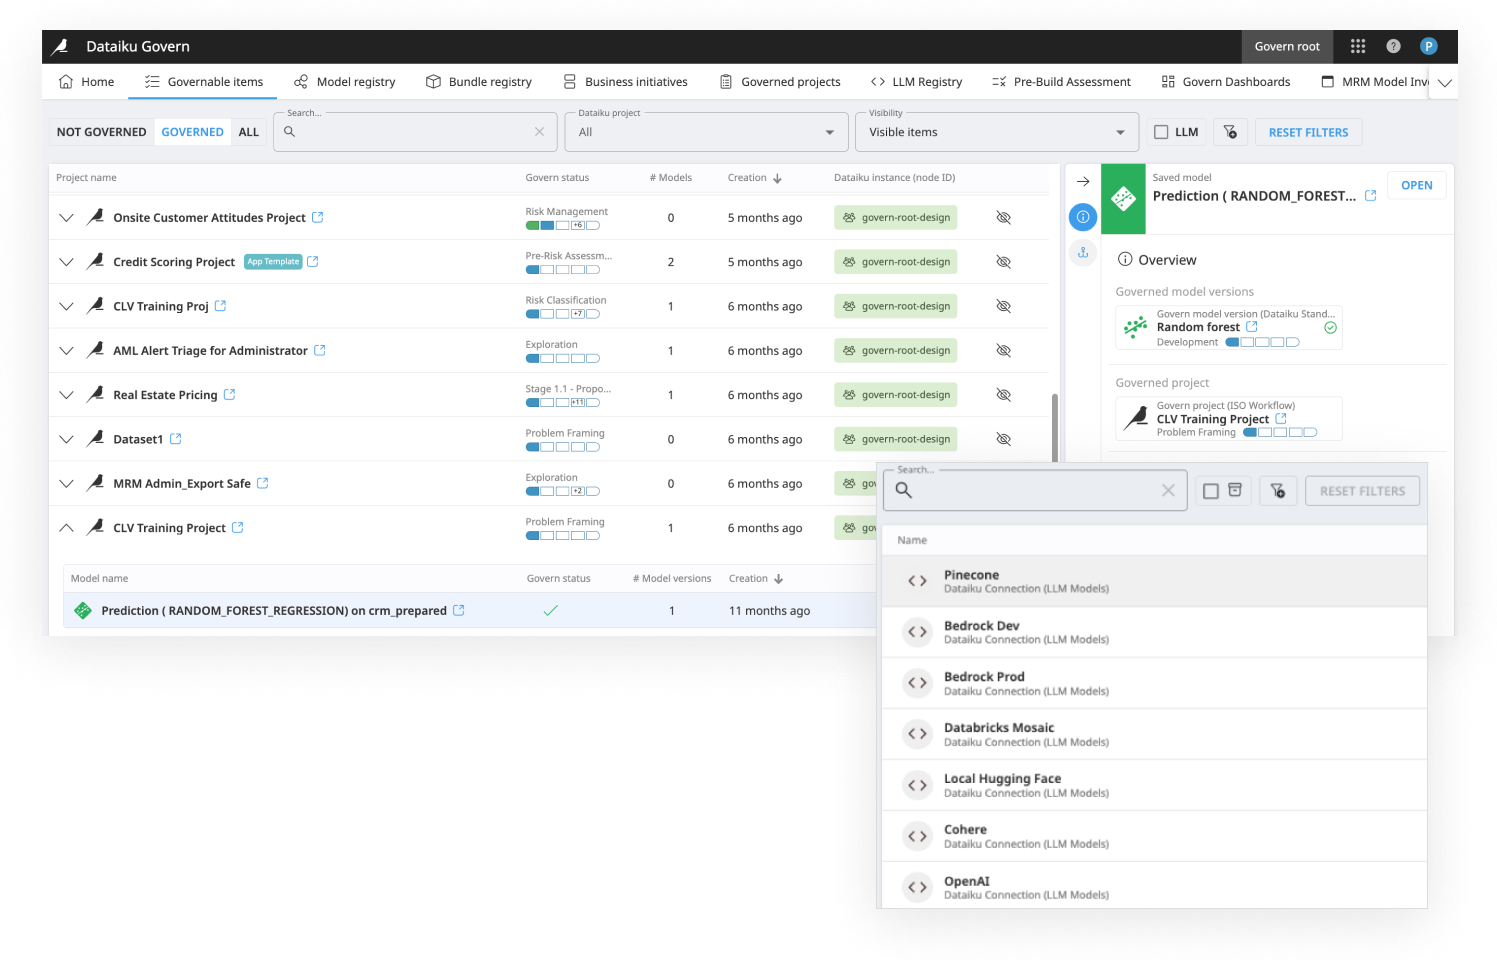Open the info panel via the blue info icon
Image resolution: width=1497 pixels, height=960 pixels.
point(1083,217)
